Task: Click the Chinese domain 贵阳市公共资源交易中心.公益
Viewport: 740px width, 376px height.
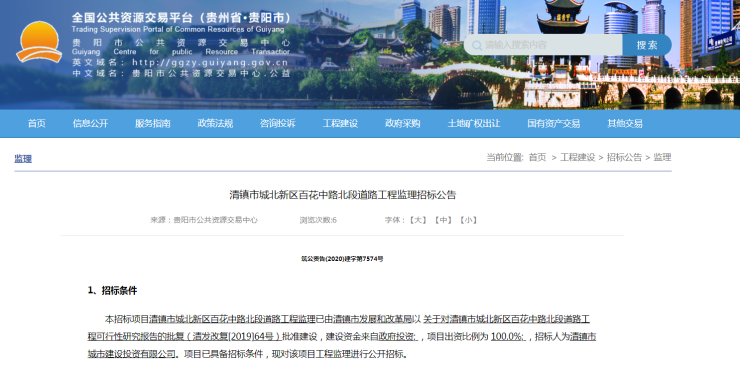Action: 211,74
